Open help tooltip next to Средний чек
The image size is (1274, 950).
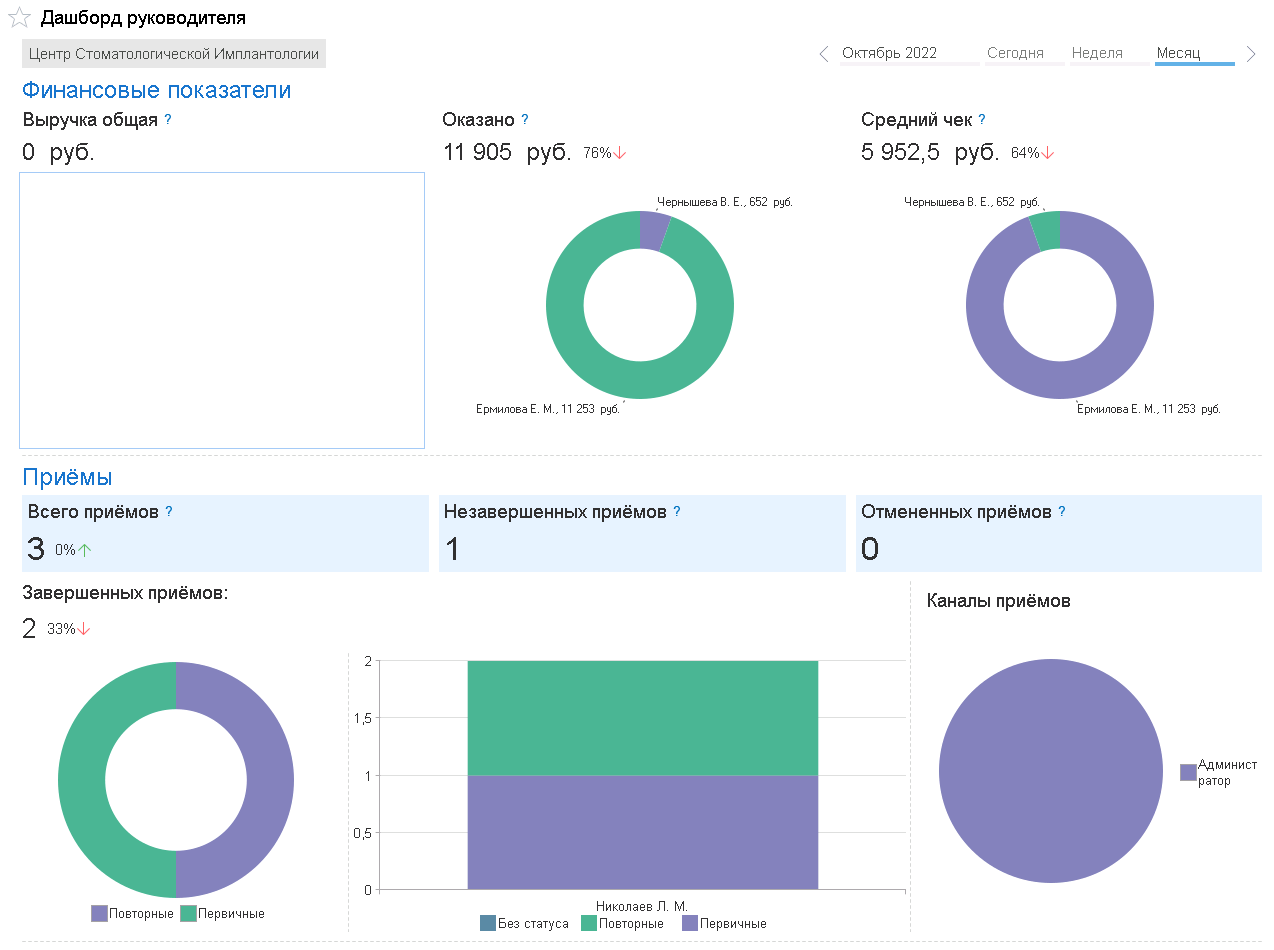tap(982, 119)
